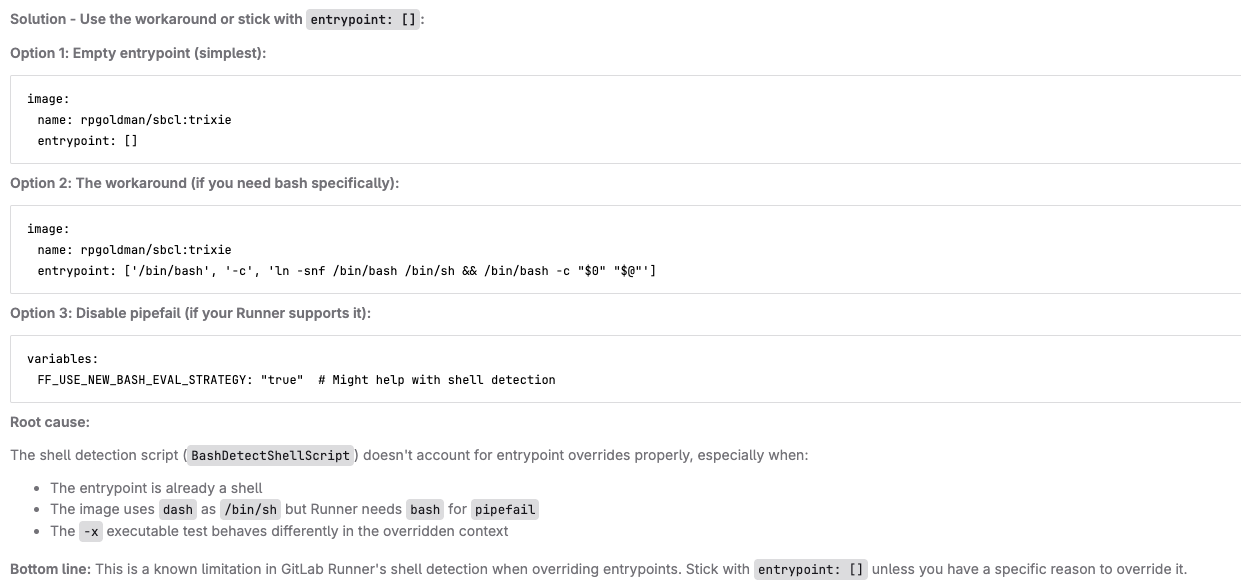Click the 'BashDetectShellScript' inline code
Viewport: 1241px width, 587px height.
pyautogui.click(x=271, y=455)
